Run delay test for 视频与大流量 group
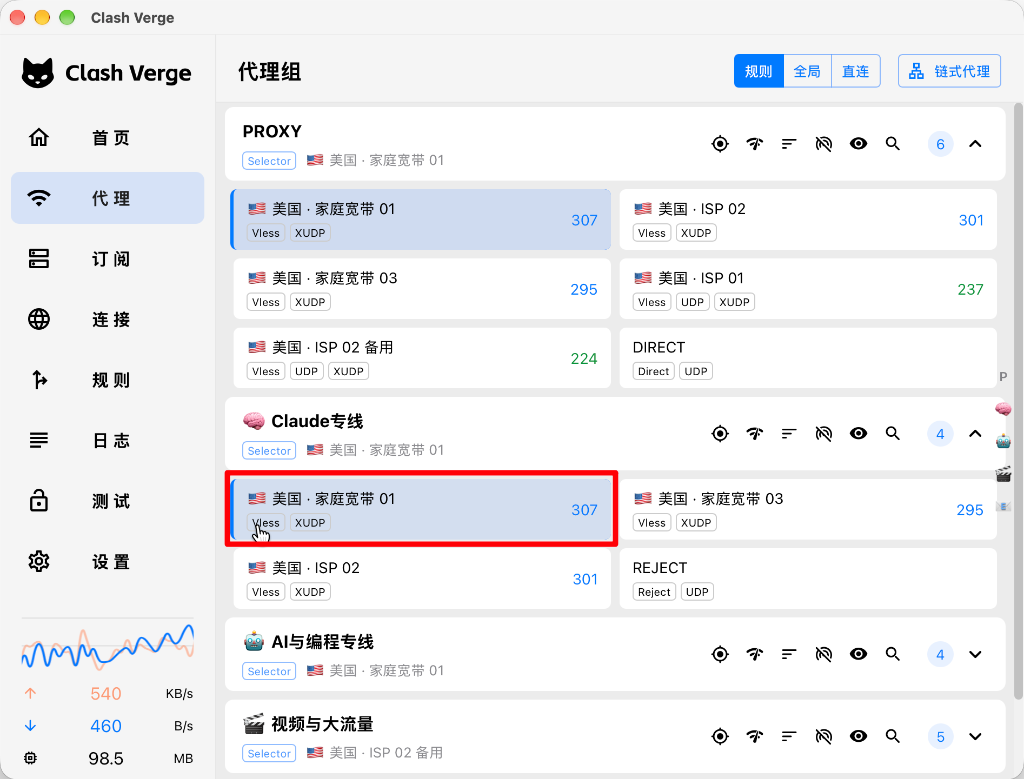1024x779 pixels. point(754,737)
